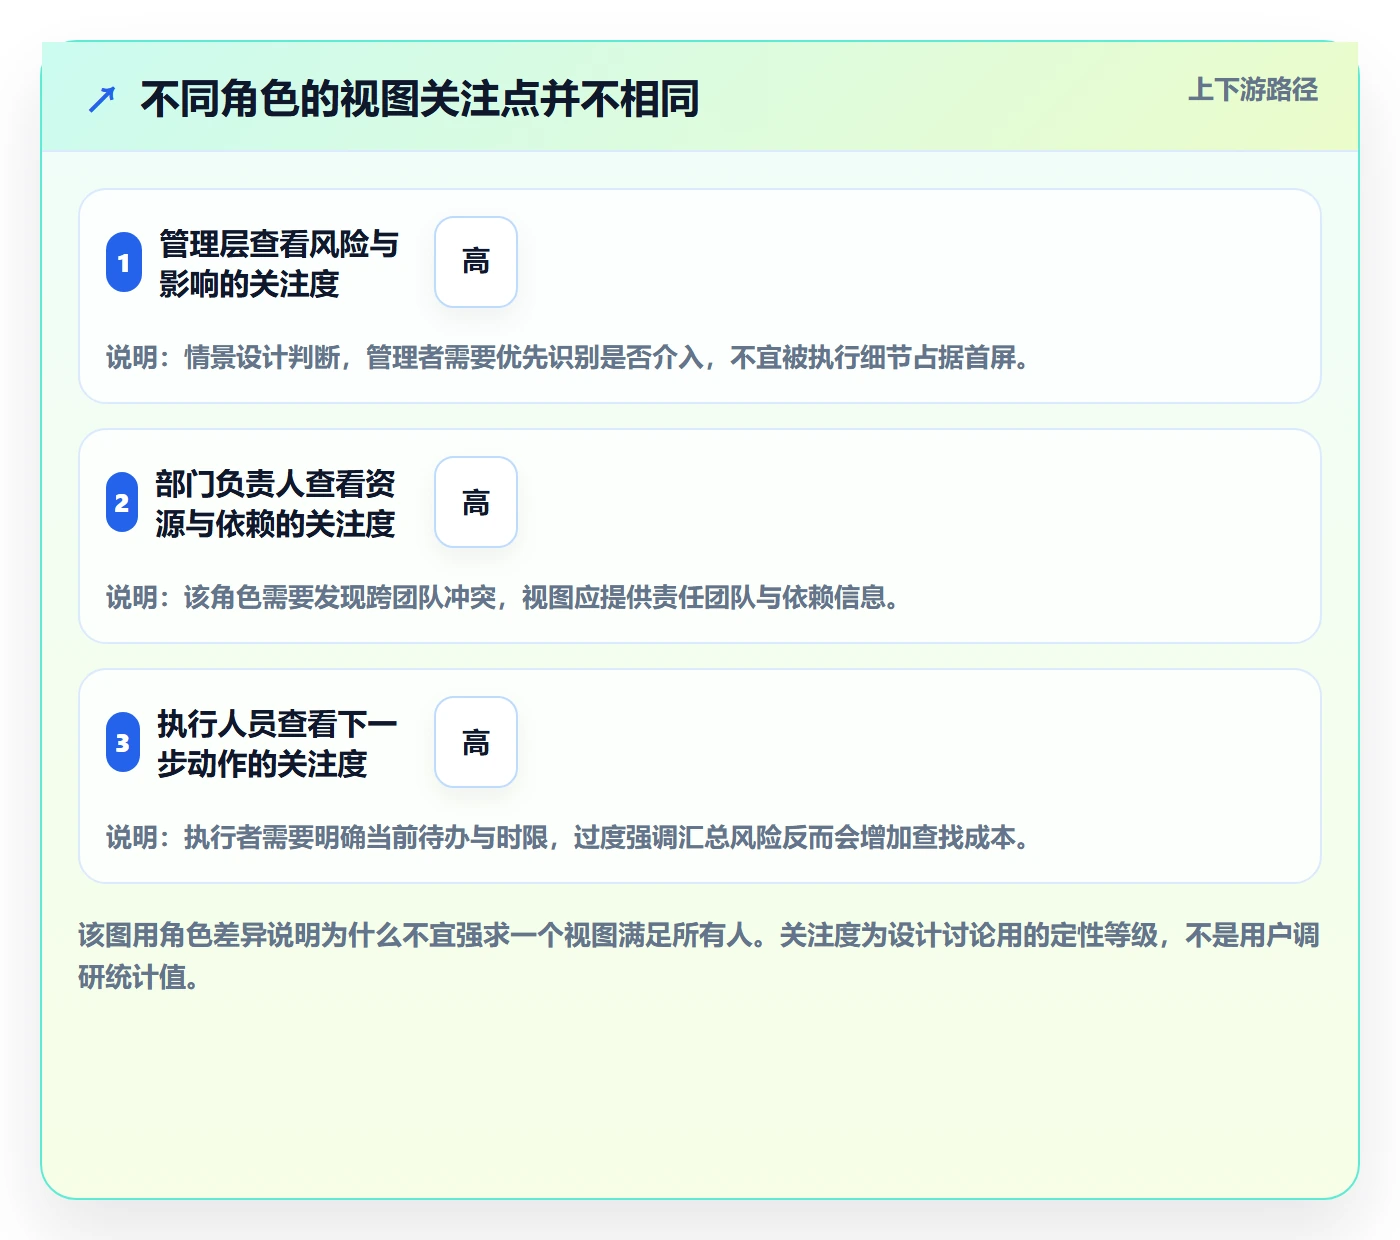
Task: Click the 高 badge for 执行人员查看下一步动作
Action: (476, 742)
